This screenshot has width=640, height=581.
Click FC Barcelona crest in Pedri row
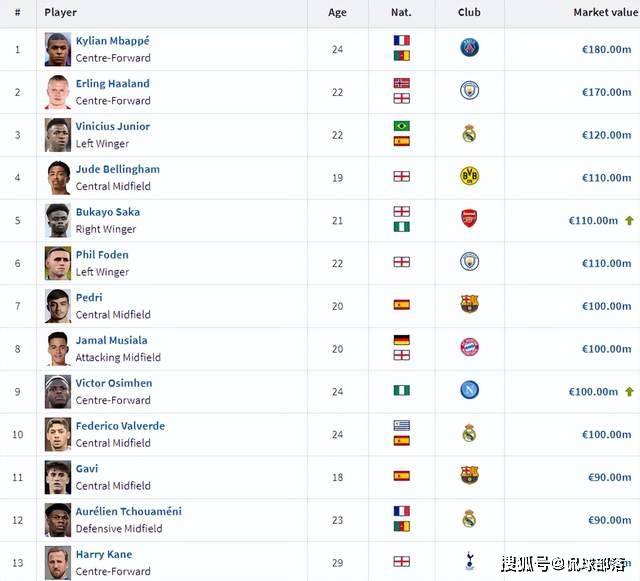[469, 304]
